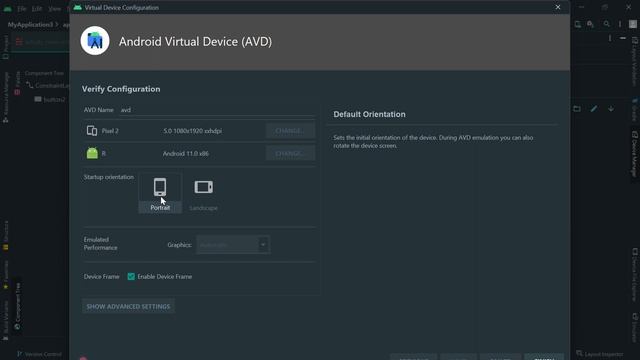
Task: Click the minimize panel dash icon
Action: coord(622,38)
